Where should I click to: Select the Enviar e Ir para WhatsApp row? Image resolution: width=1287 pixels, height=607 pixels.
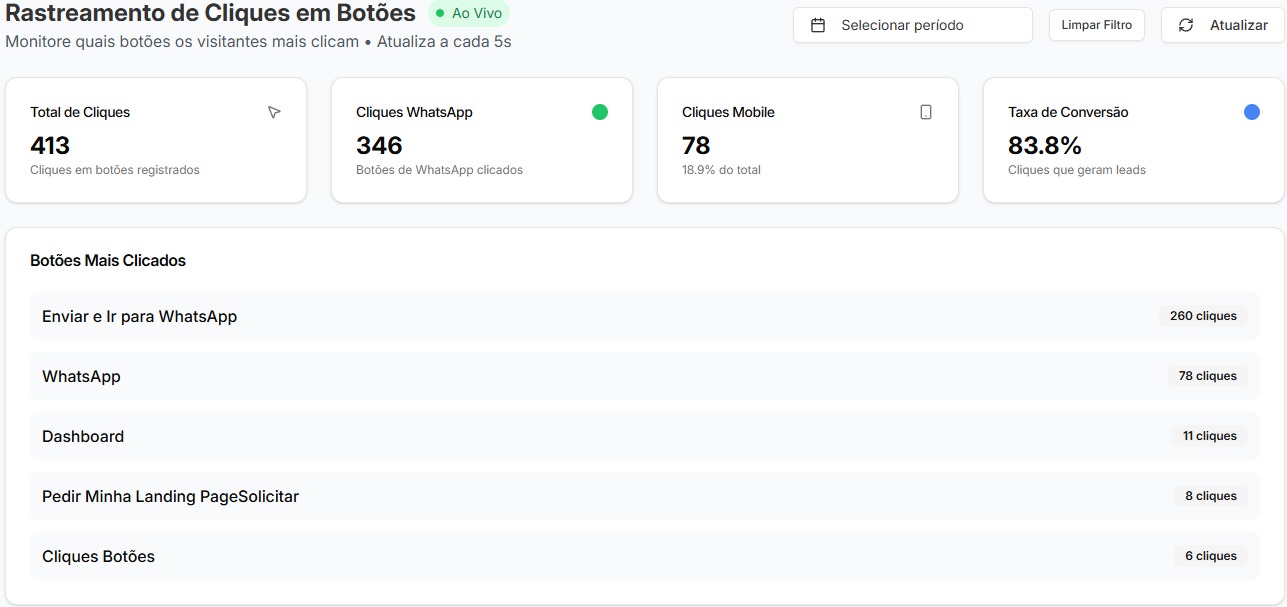point(645,316)
